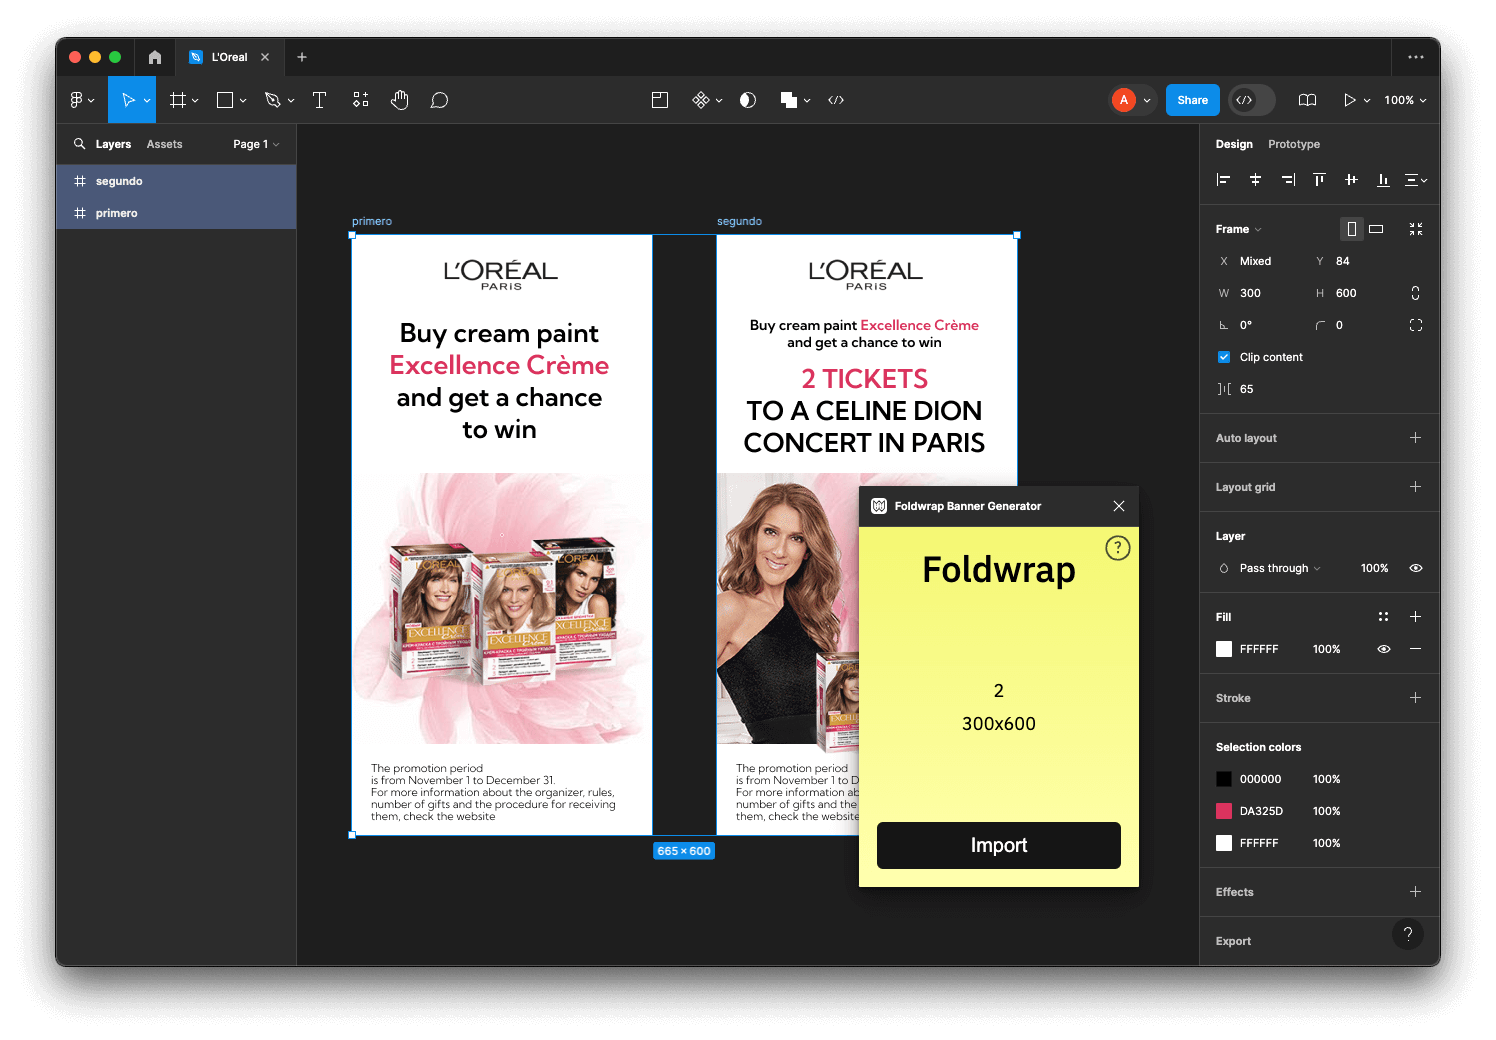Add an Effect with plus

(1415, 892)
